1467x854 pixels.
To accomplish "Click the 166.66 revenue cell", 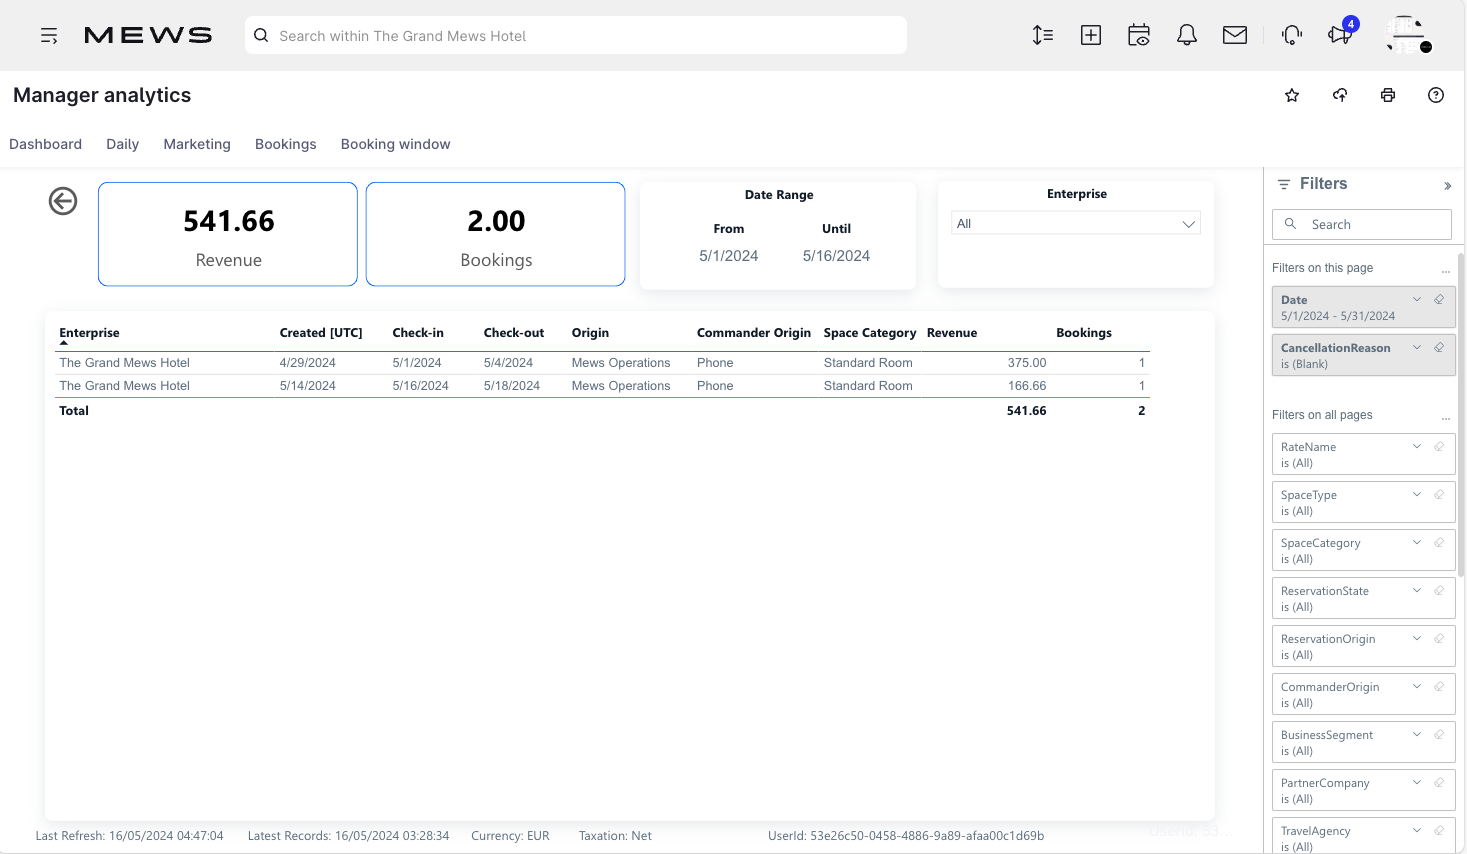I will tap(1027, 386).
